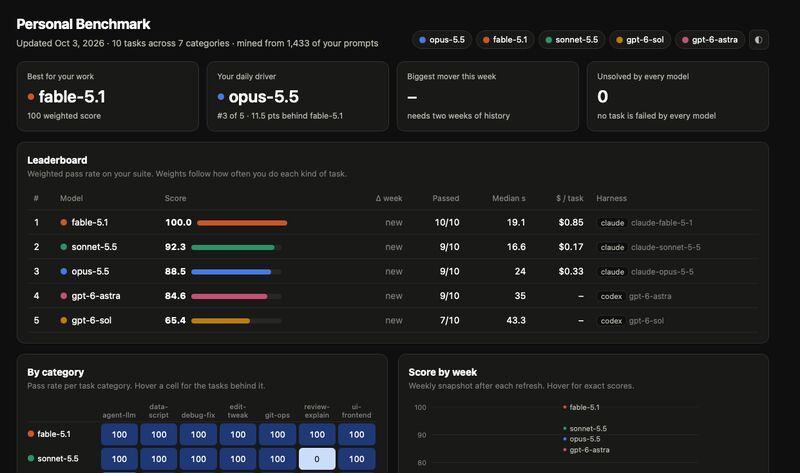
Task: Toggle the opus-5.5 model filter chip
Action: click(x=442, y=40)
